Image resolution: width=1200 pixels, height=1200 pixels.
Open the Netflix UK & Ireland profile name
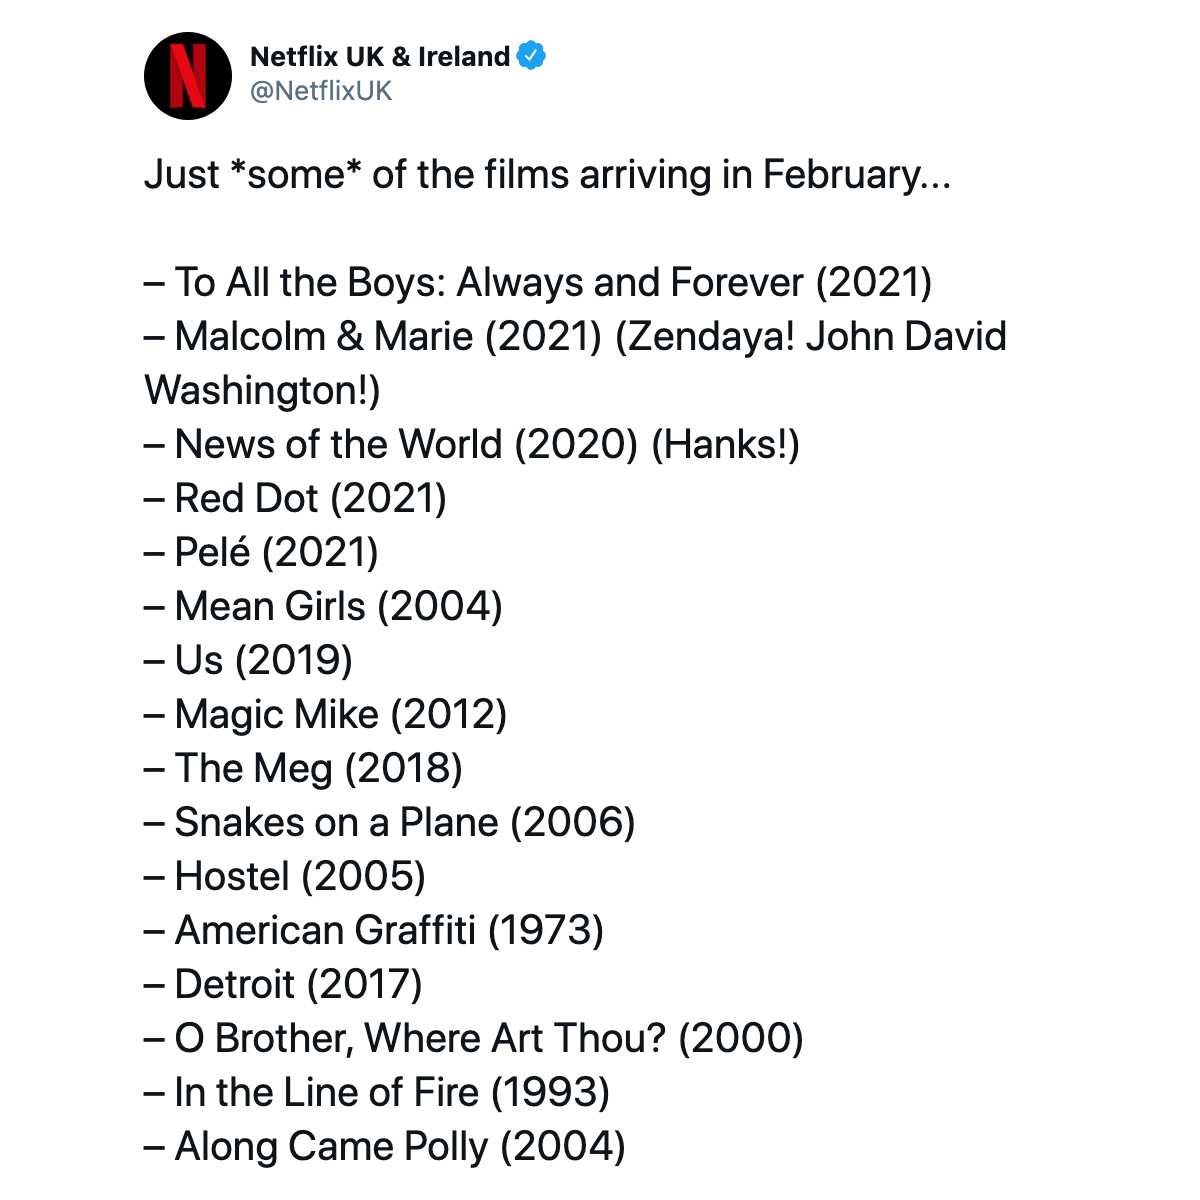380,56
